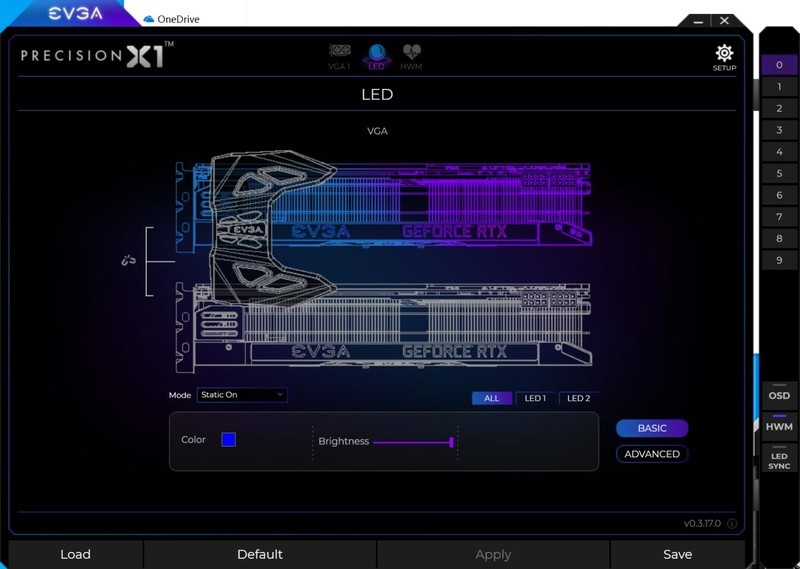Click the Brightness slider handle
The width and height of the screenshot is (800, 569).
tap(451, 442)
